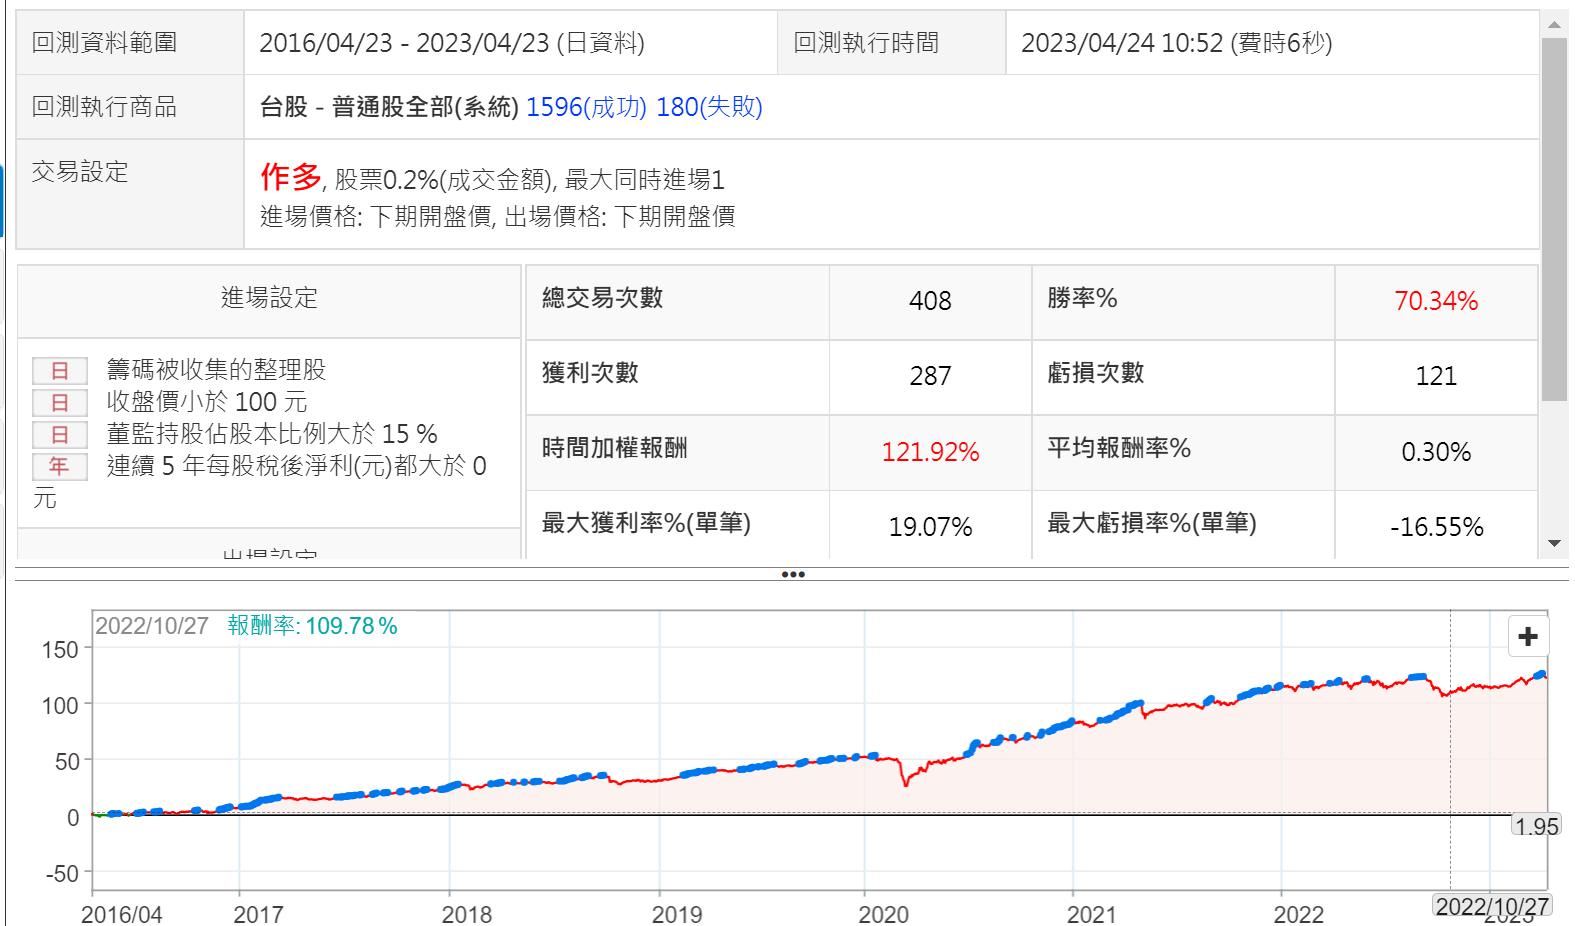
Task: Click the 2020 label on chart x-axis
Action: point(883,914)
